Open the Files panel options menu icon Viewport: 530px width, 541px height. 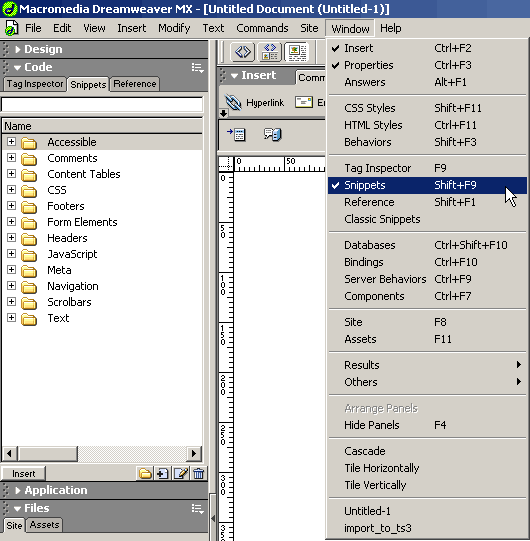tap(198, 509)
